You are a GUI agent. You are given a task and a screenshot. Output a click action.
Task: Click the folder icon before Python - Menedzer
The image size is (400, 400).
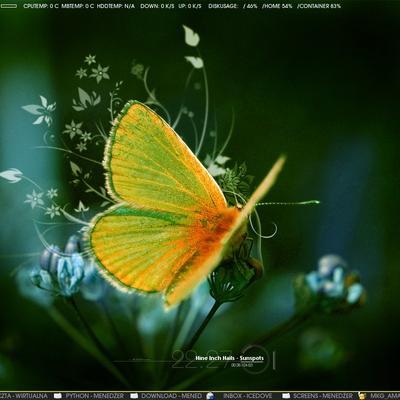coord(57,396)
